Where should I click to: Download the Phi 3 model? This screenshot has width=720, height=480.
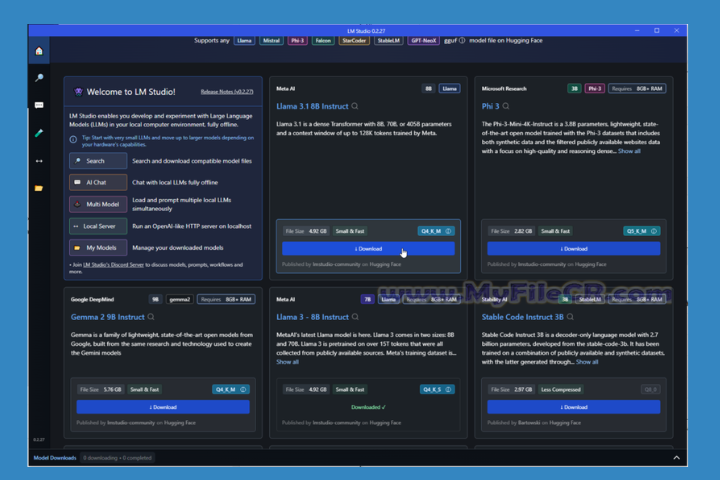574,248
